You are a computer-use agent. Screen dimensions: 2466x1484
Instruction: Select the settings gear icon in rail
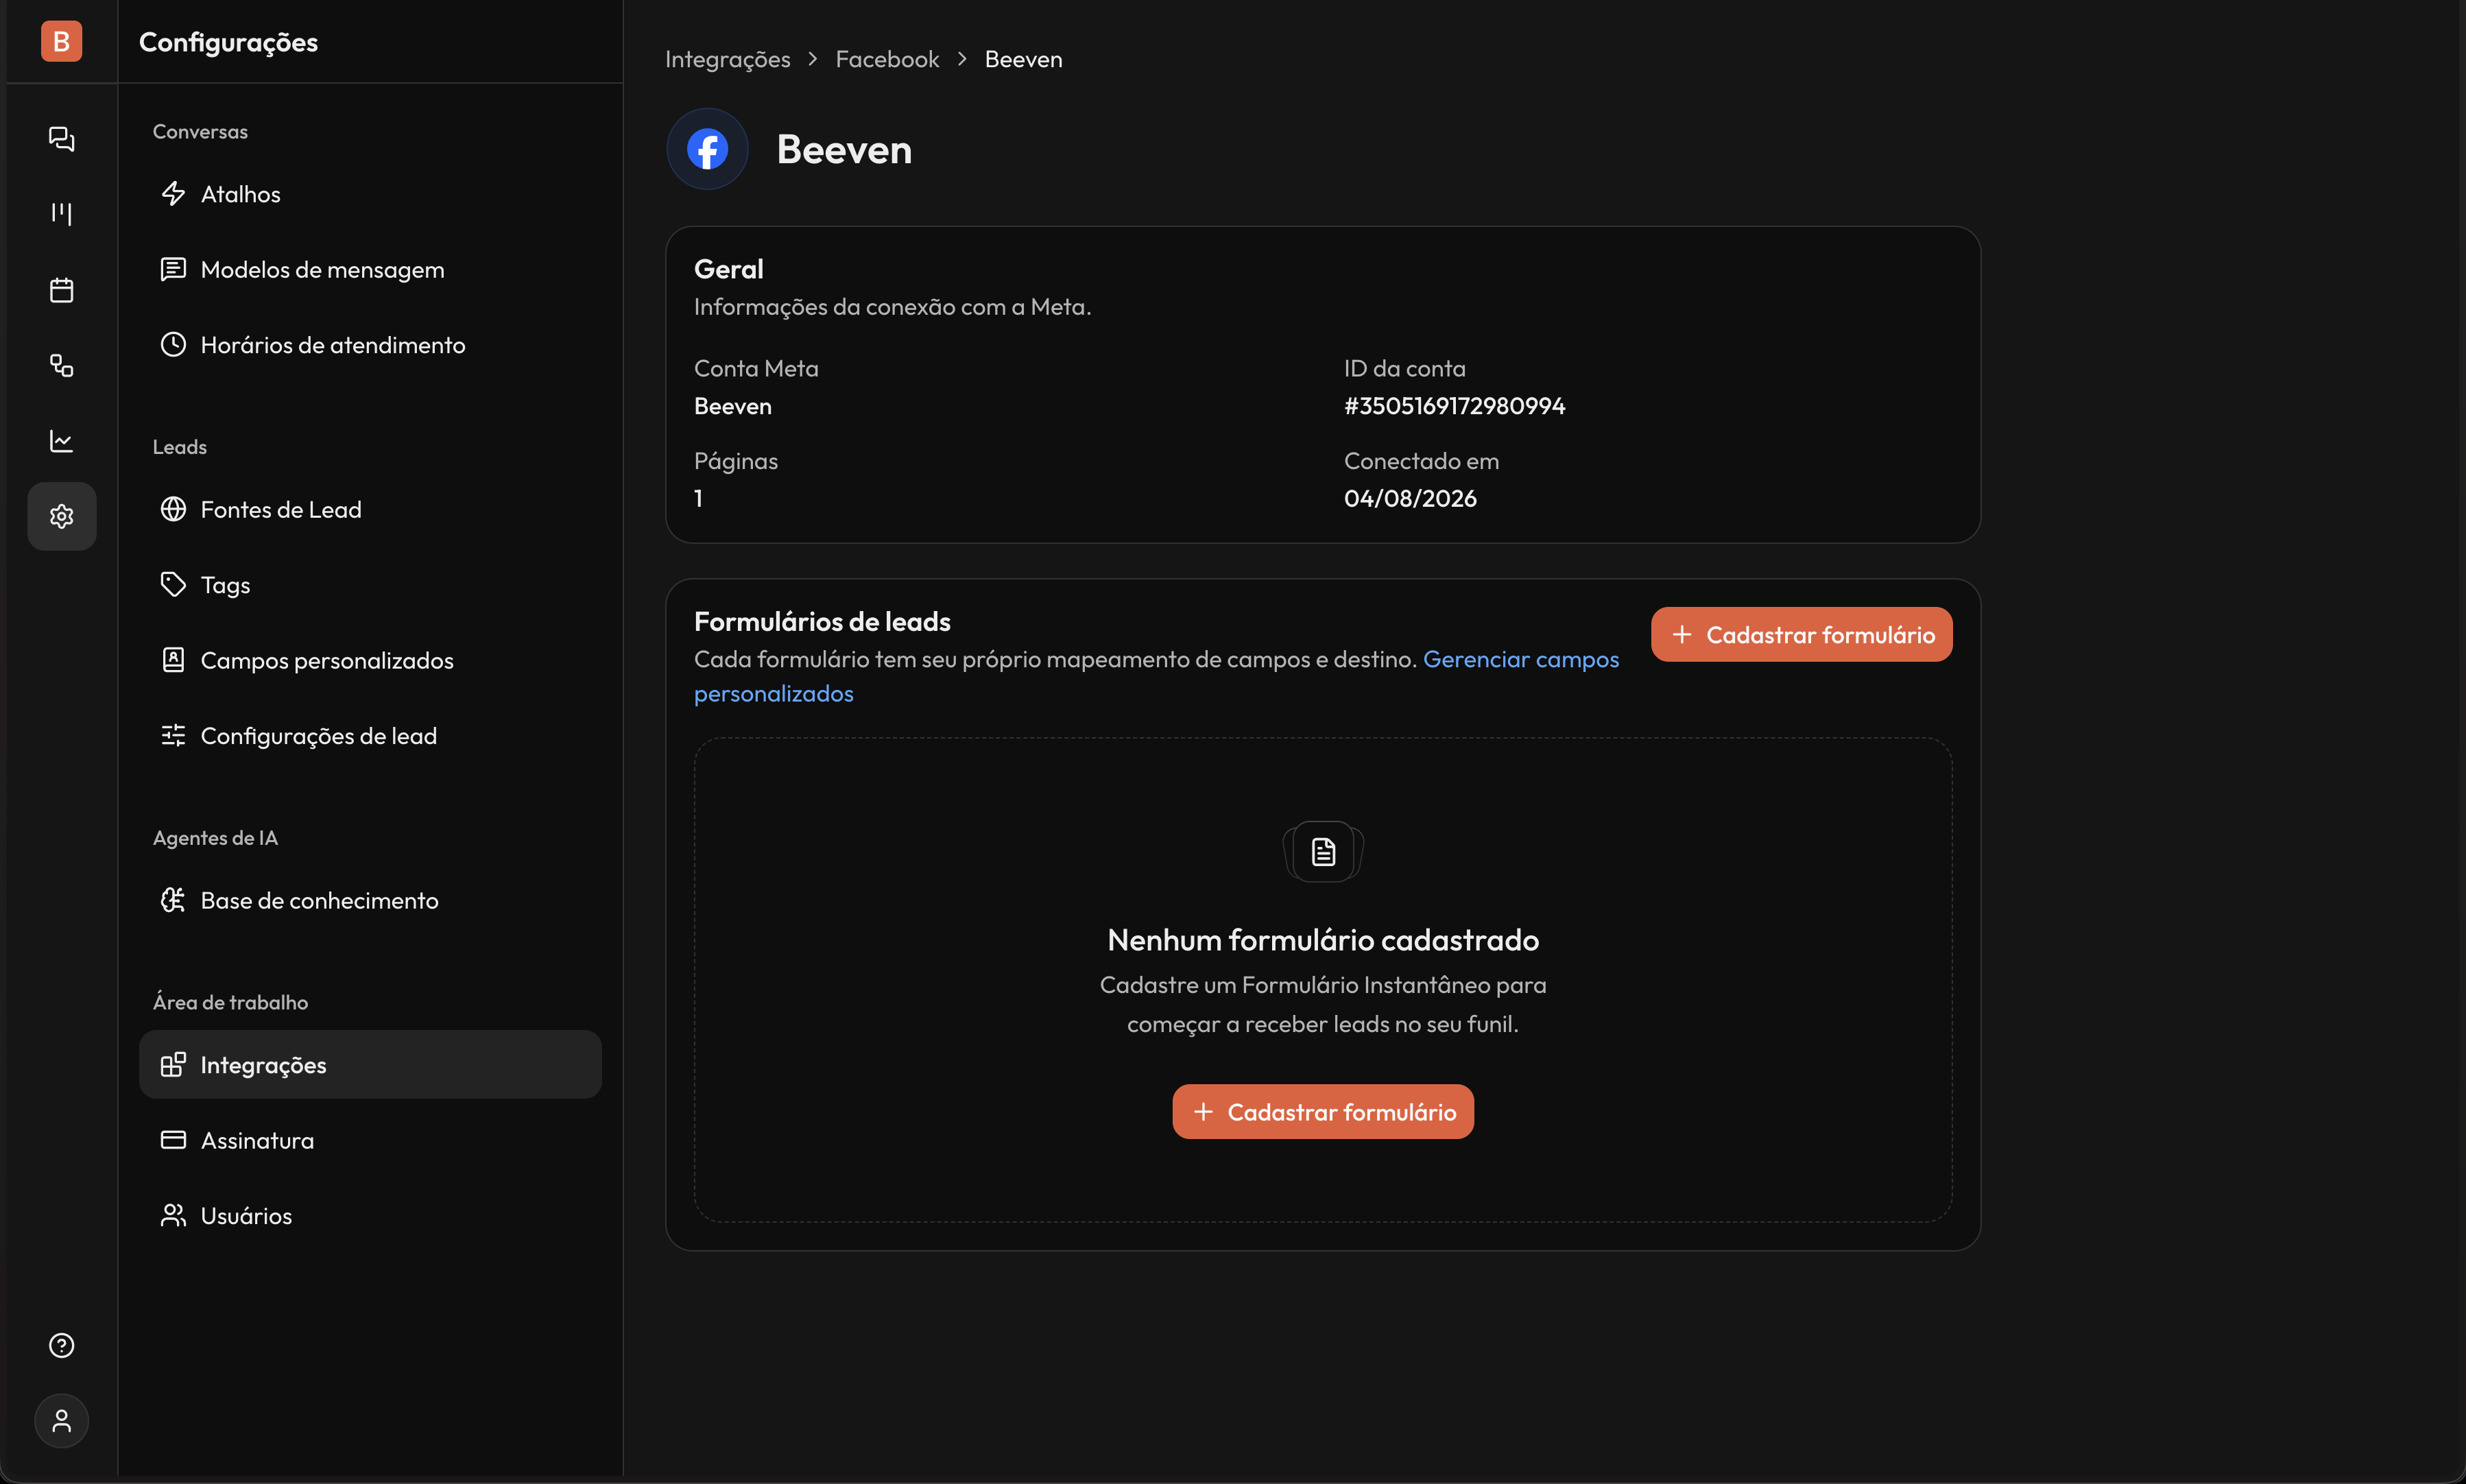point(61,516)
